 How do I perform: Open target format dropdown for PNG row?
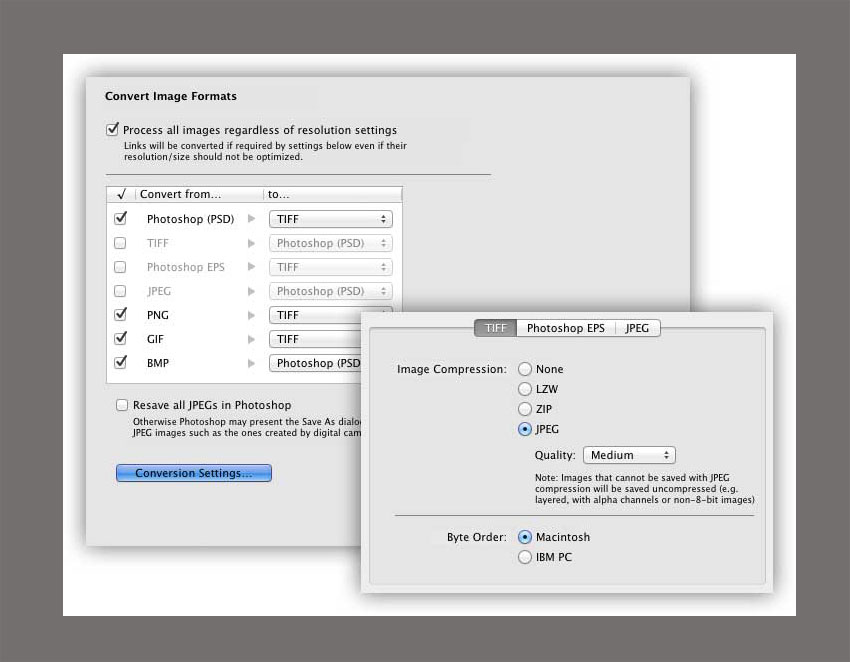(315, 315)
